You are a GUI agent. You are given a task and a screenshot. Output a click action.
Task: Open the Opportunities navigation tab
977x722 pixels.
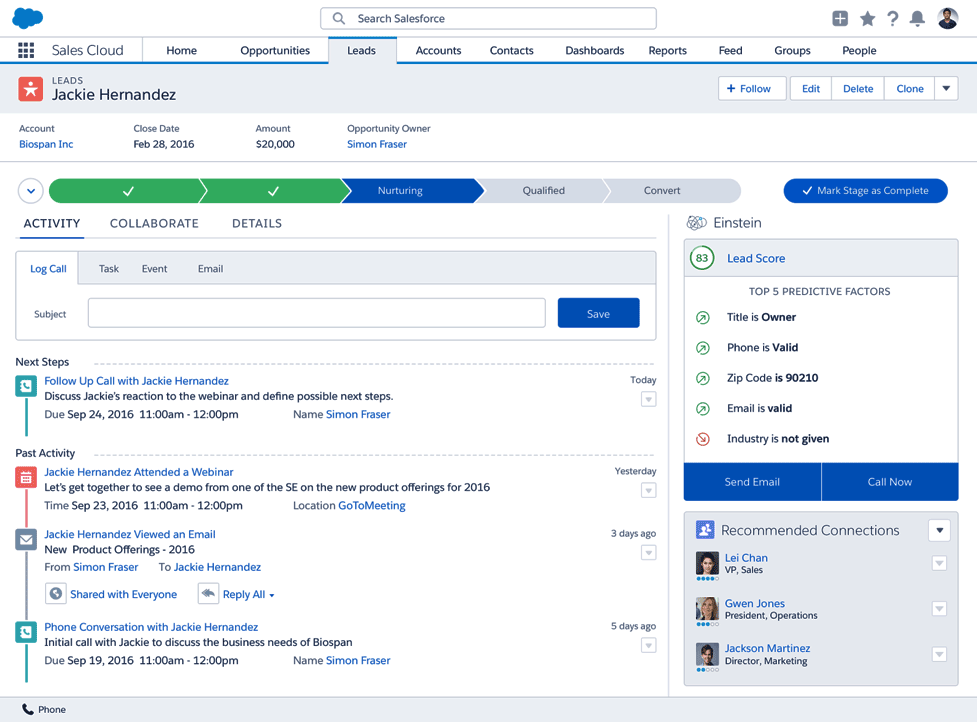point(275,51)
